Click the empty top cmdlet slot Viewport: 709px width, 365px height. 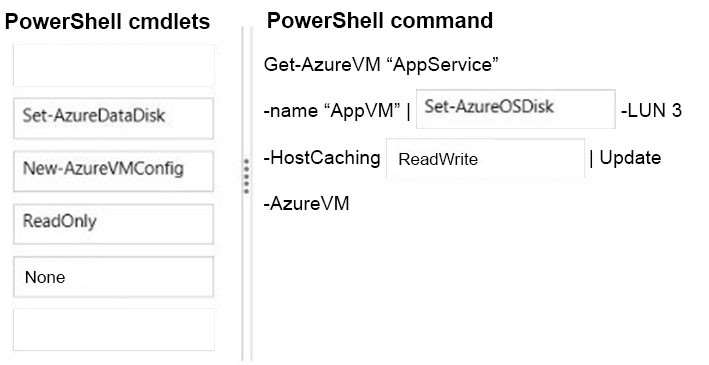pyautogui.click(x=113, y=66)
